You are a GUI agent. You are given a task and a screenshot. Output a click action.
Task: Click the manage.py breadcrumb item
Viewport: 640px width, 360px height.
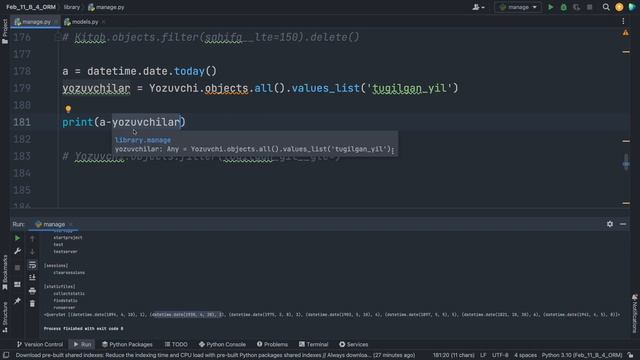click(x=106, y=7)
